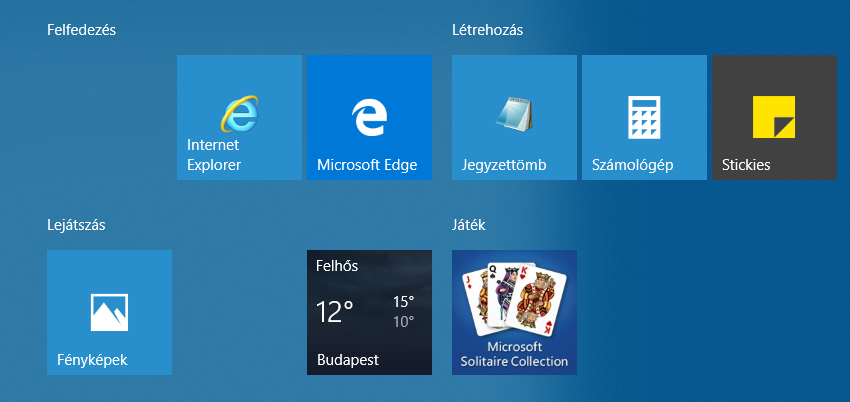Image resolution: width=850 pixels, height=402 pixels.
Task: Select the Játék group header
Action: (468, 225)
